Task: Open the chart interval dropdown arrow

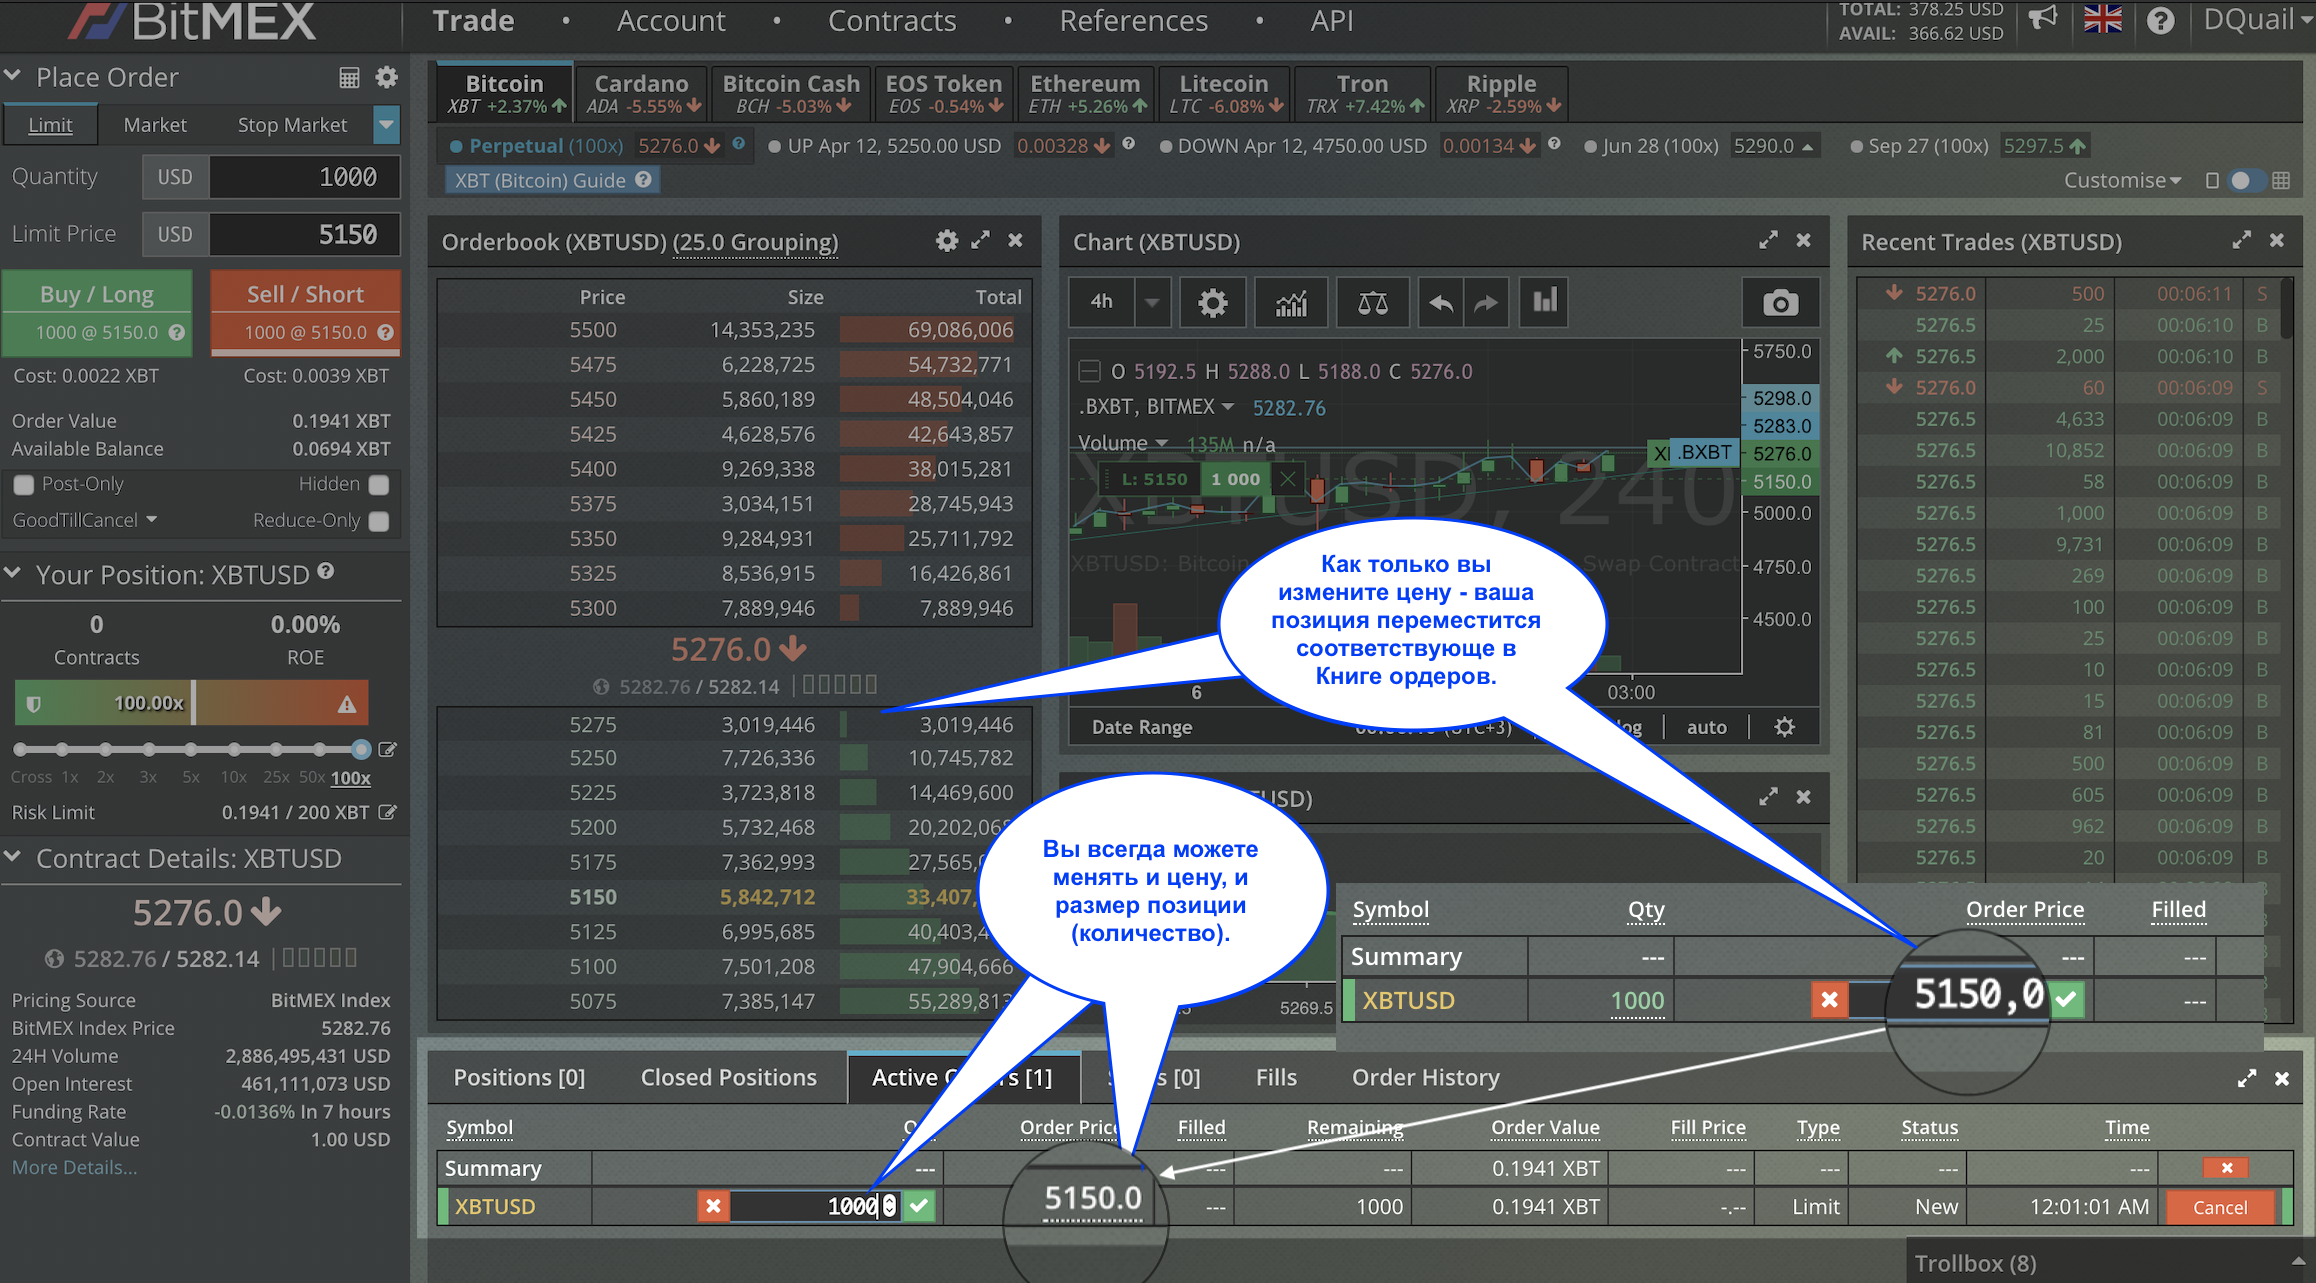Action: click(x=1152, y=302)
